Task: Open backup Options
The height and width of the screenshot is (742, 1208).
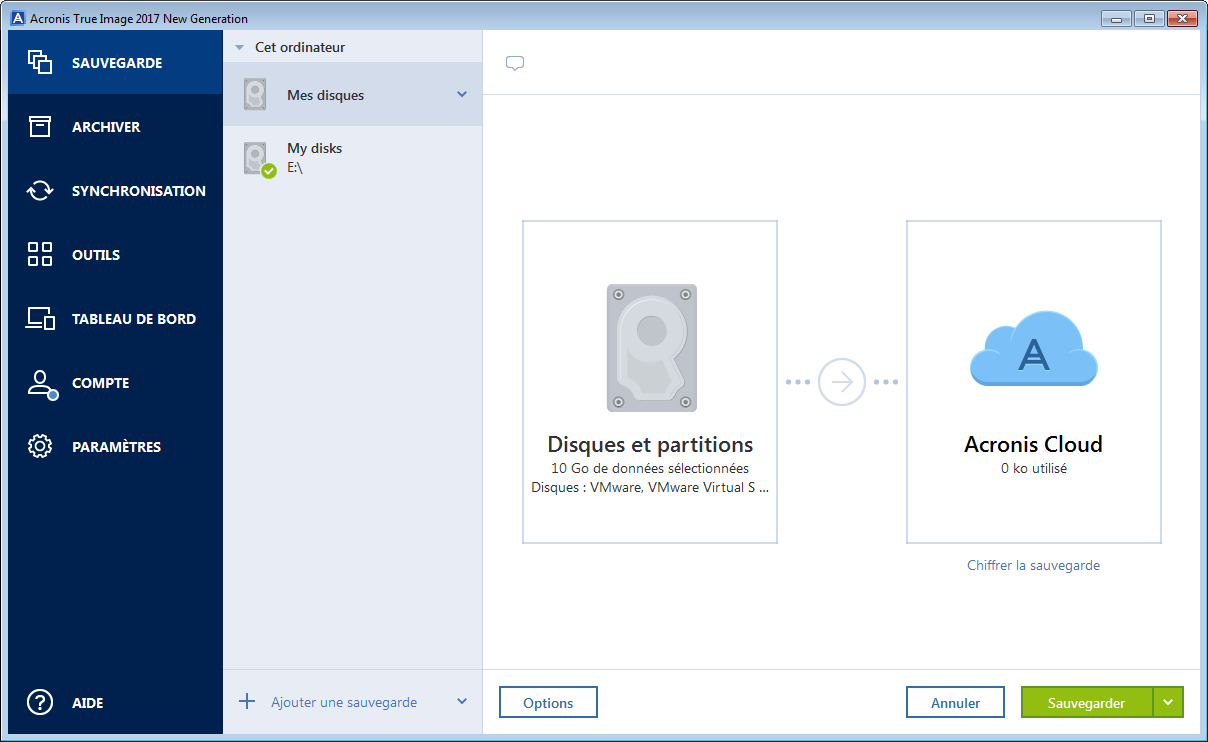Action: coord(548,702)
